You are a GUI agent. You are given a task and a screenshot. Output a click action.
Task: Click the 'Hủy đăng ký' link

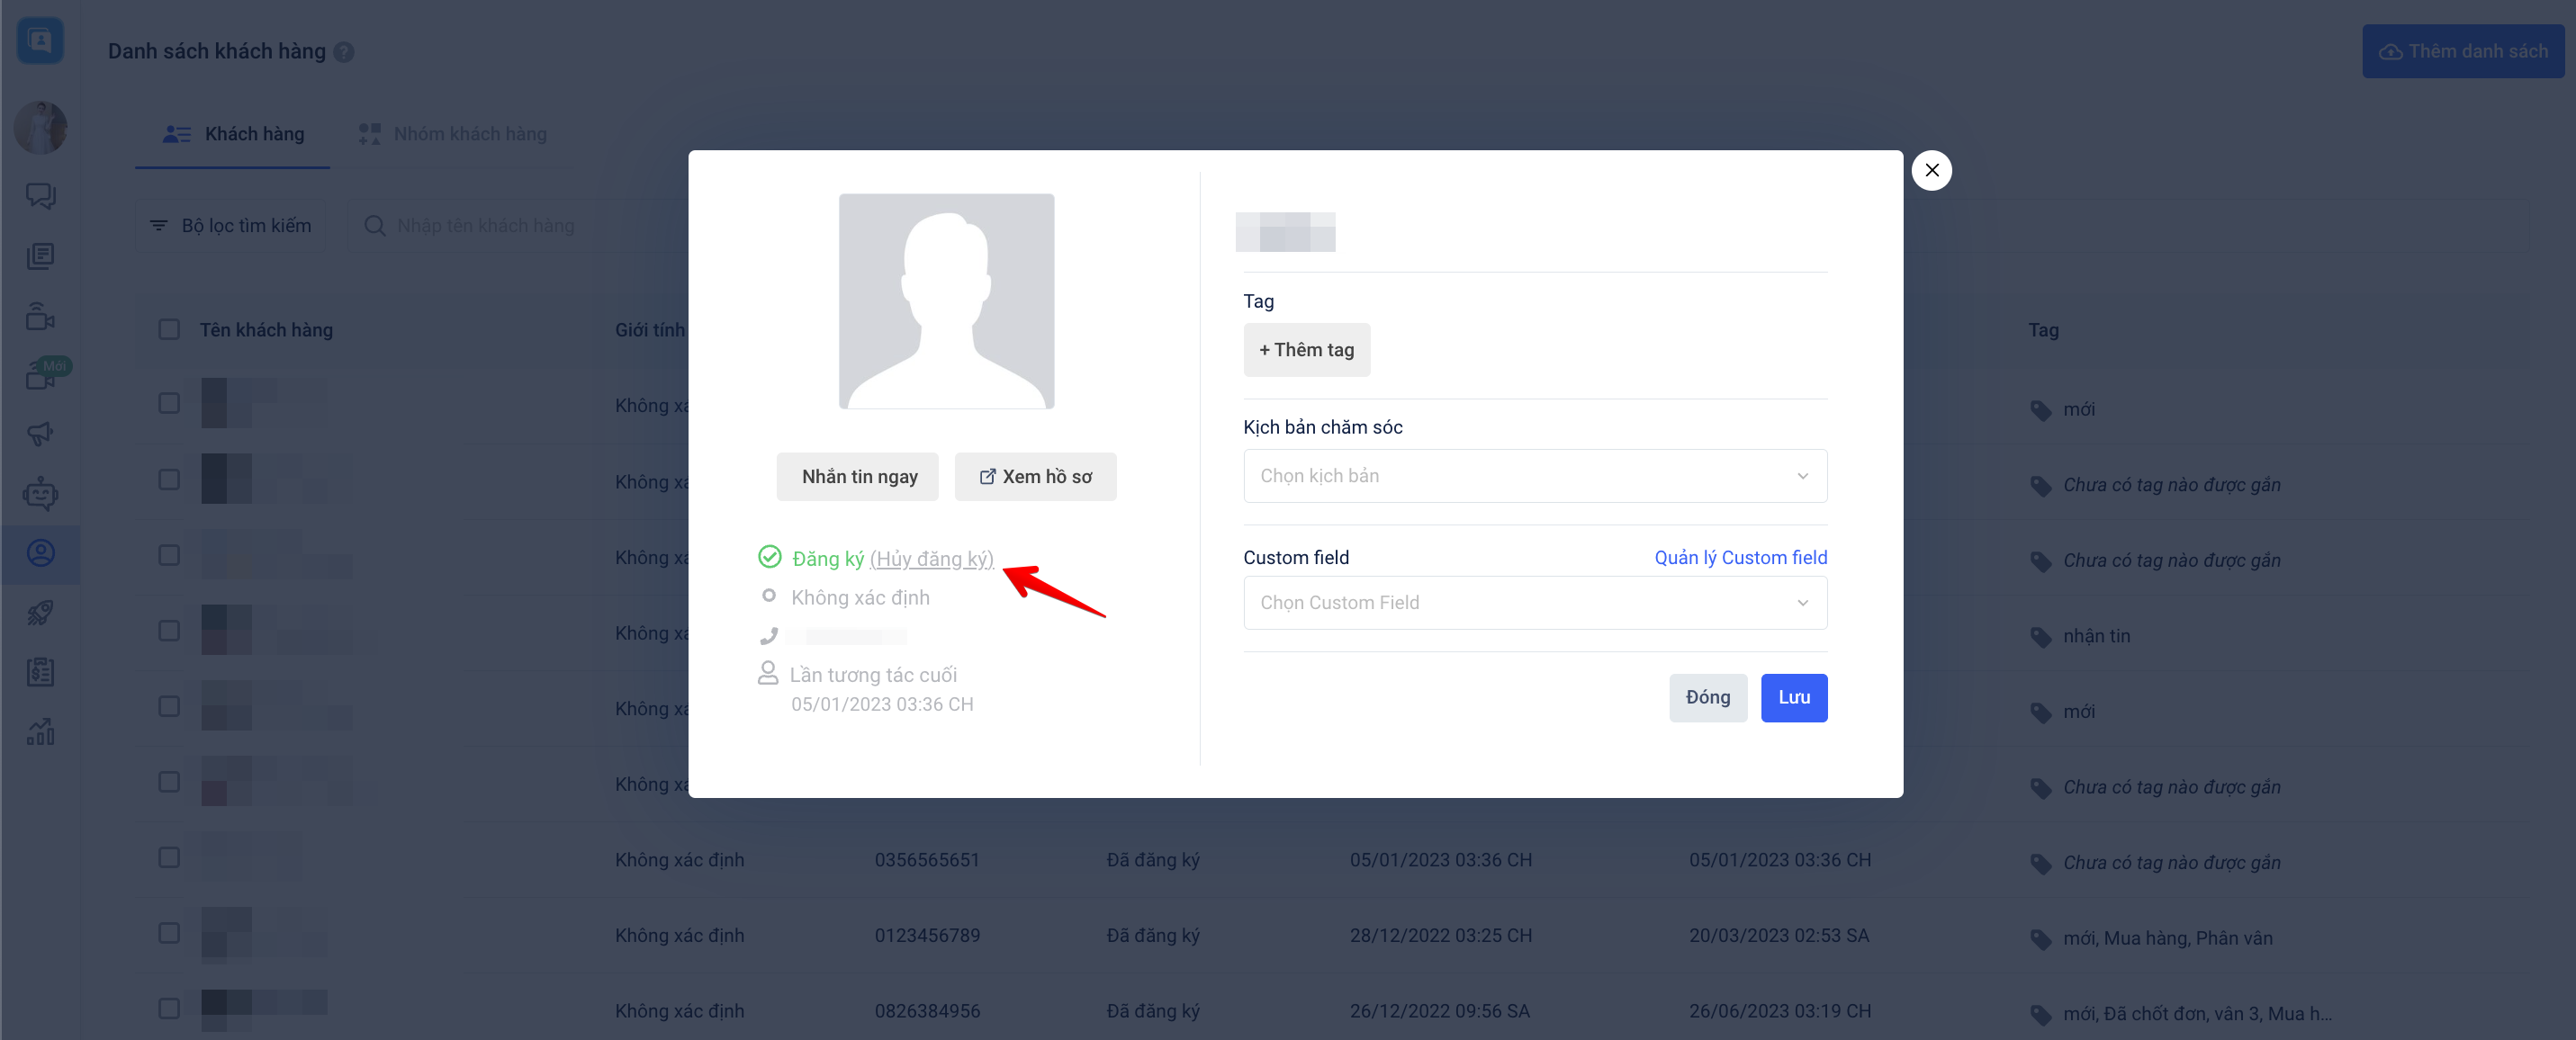[931, 559]
